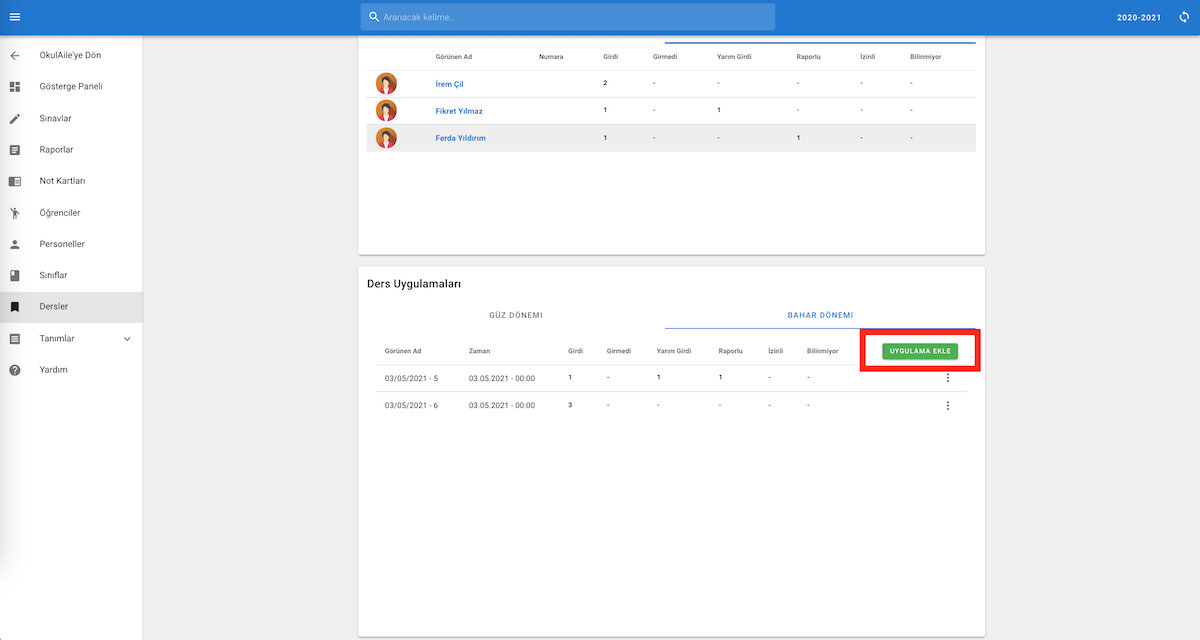Click the Tanımlar list icon
The height and width of the screenshot is (640, 1200).
(x=15, y=339)
